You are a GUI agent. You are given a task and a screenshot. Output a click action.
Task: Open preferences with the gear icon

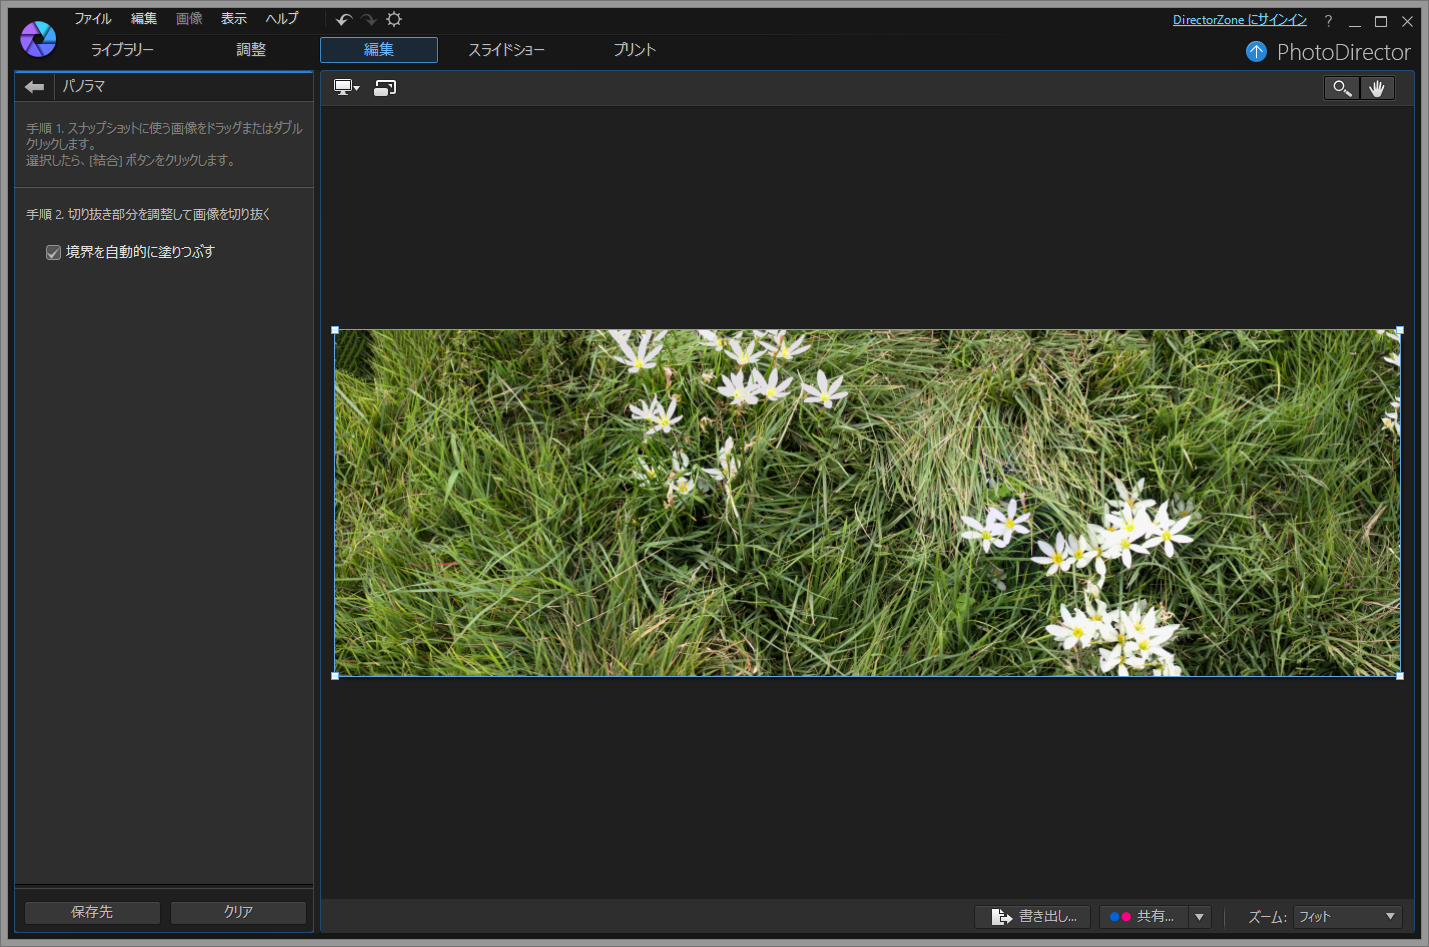pos(394,19)
